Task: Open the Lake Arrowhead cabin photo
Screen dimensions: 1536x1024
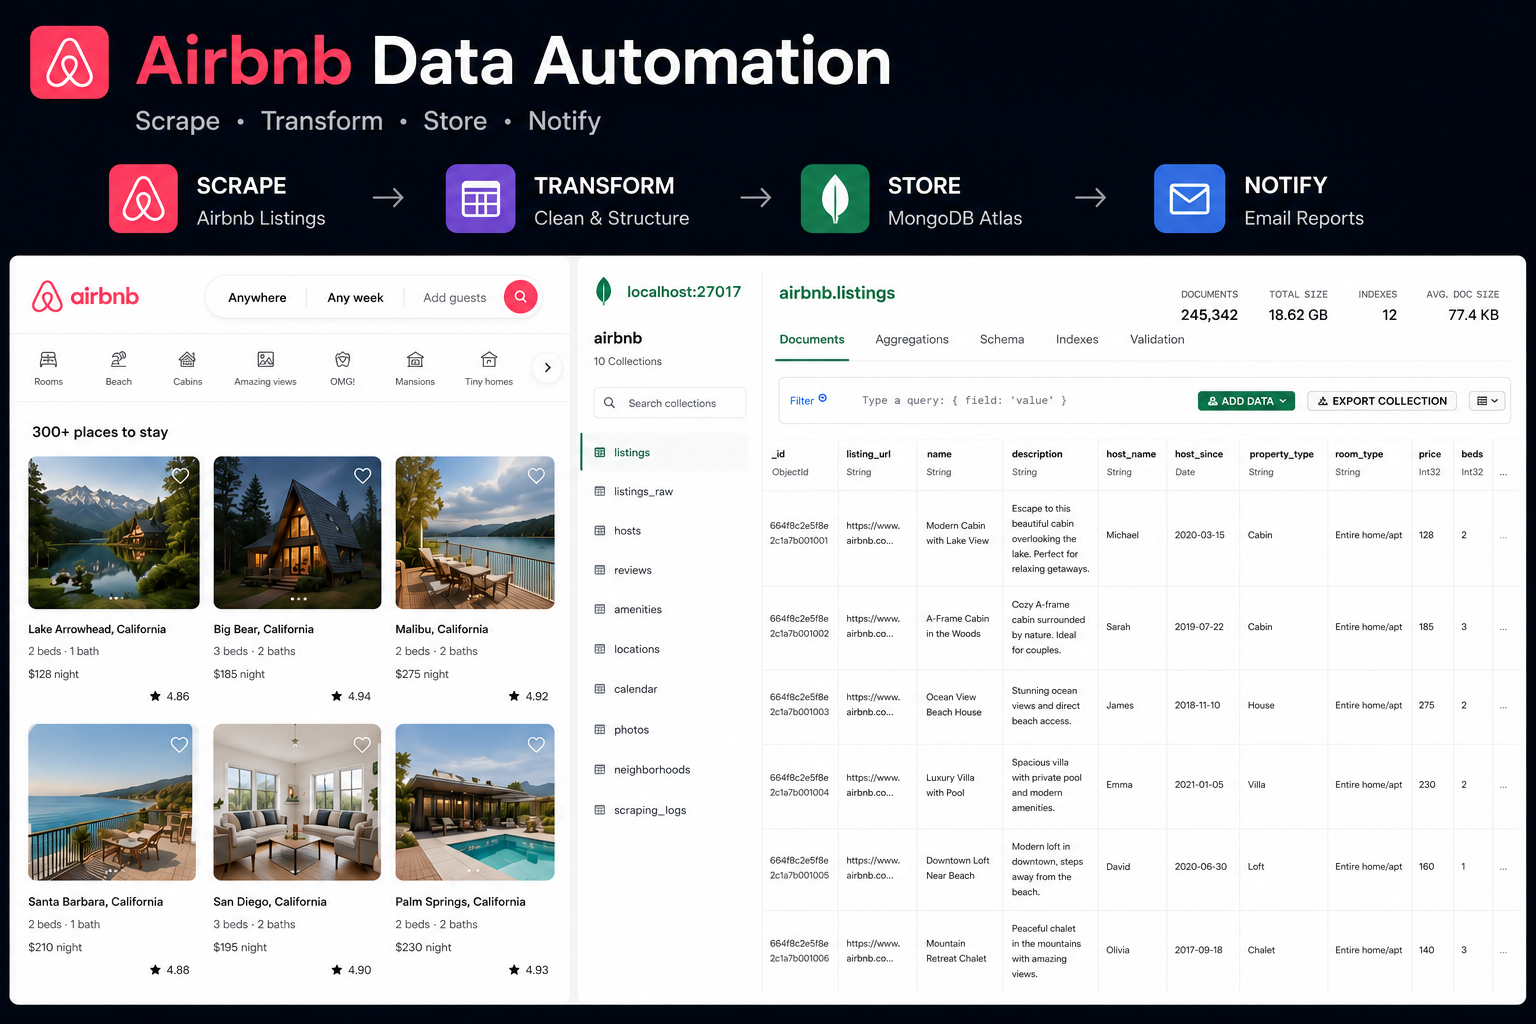Action: click(x=114, y=533)
